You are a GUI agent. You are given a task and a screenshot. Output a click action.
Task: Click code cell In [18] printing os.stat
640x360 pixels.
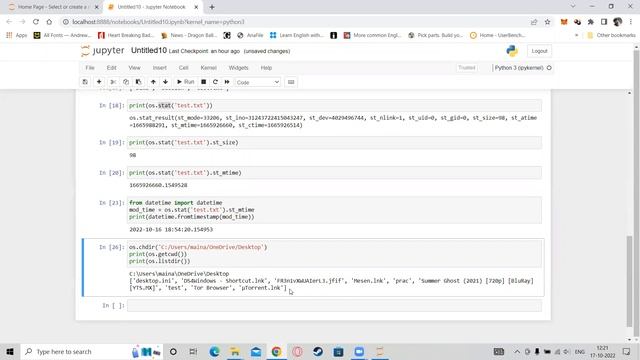pyautogui.click(x=334, y=105)
